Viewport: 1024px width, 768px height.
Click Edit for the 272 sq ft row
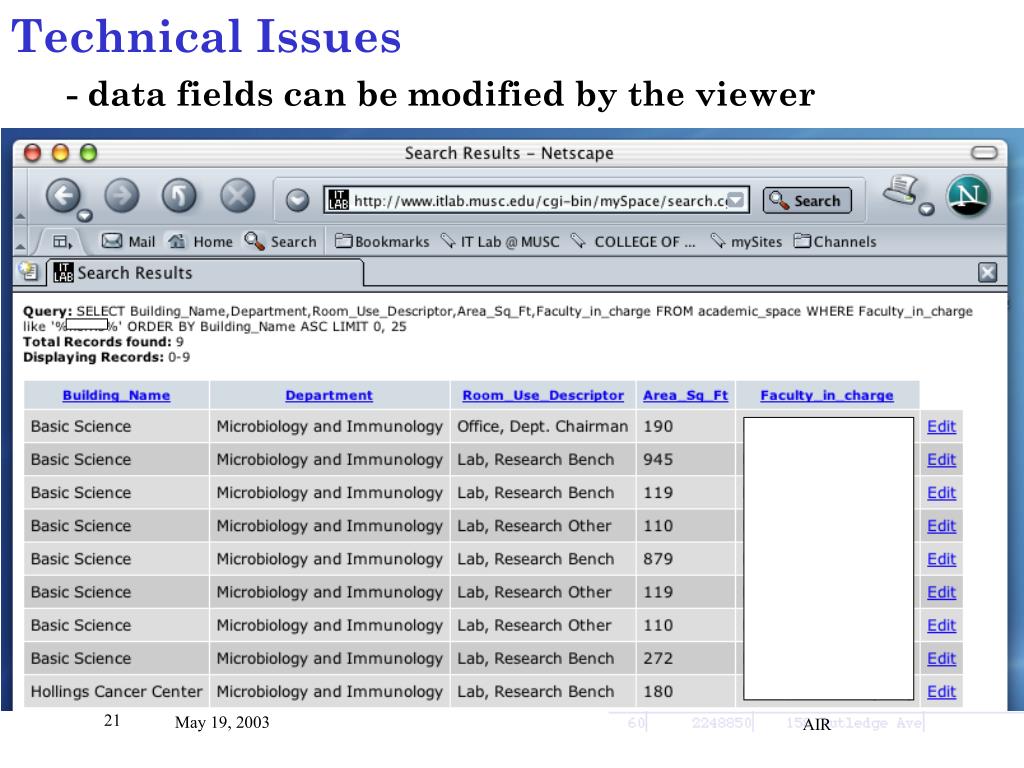coord(941,658)
